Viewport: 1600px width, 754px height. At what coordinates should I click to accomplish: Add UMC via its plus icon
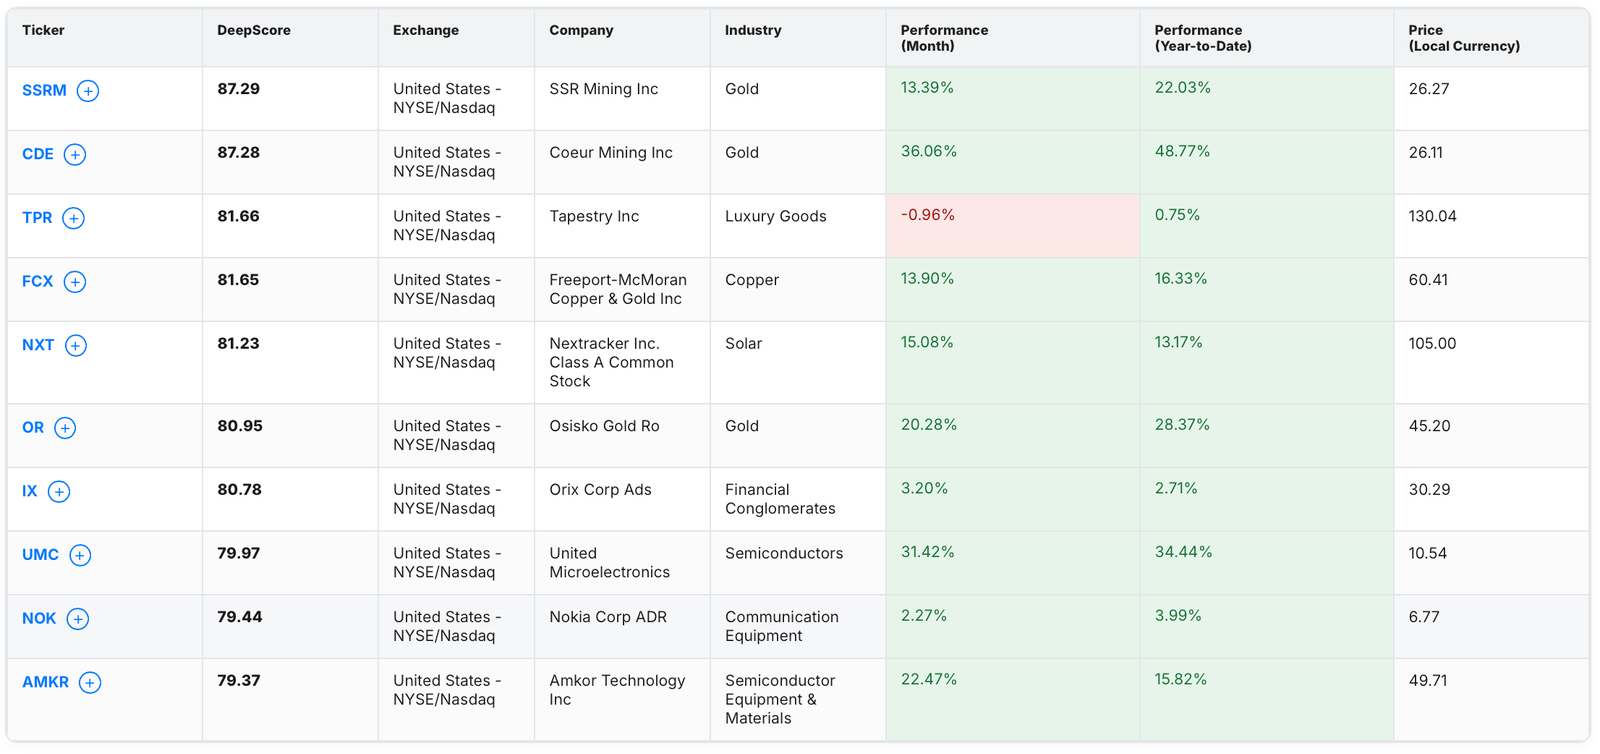[80, 556]
